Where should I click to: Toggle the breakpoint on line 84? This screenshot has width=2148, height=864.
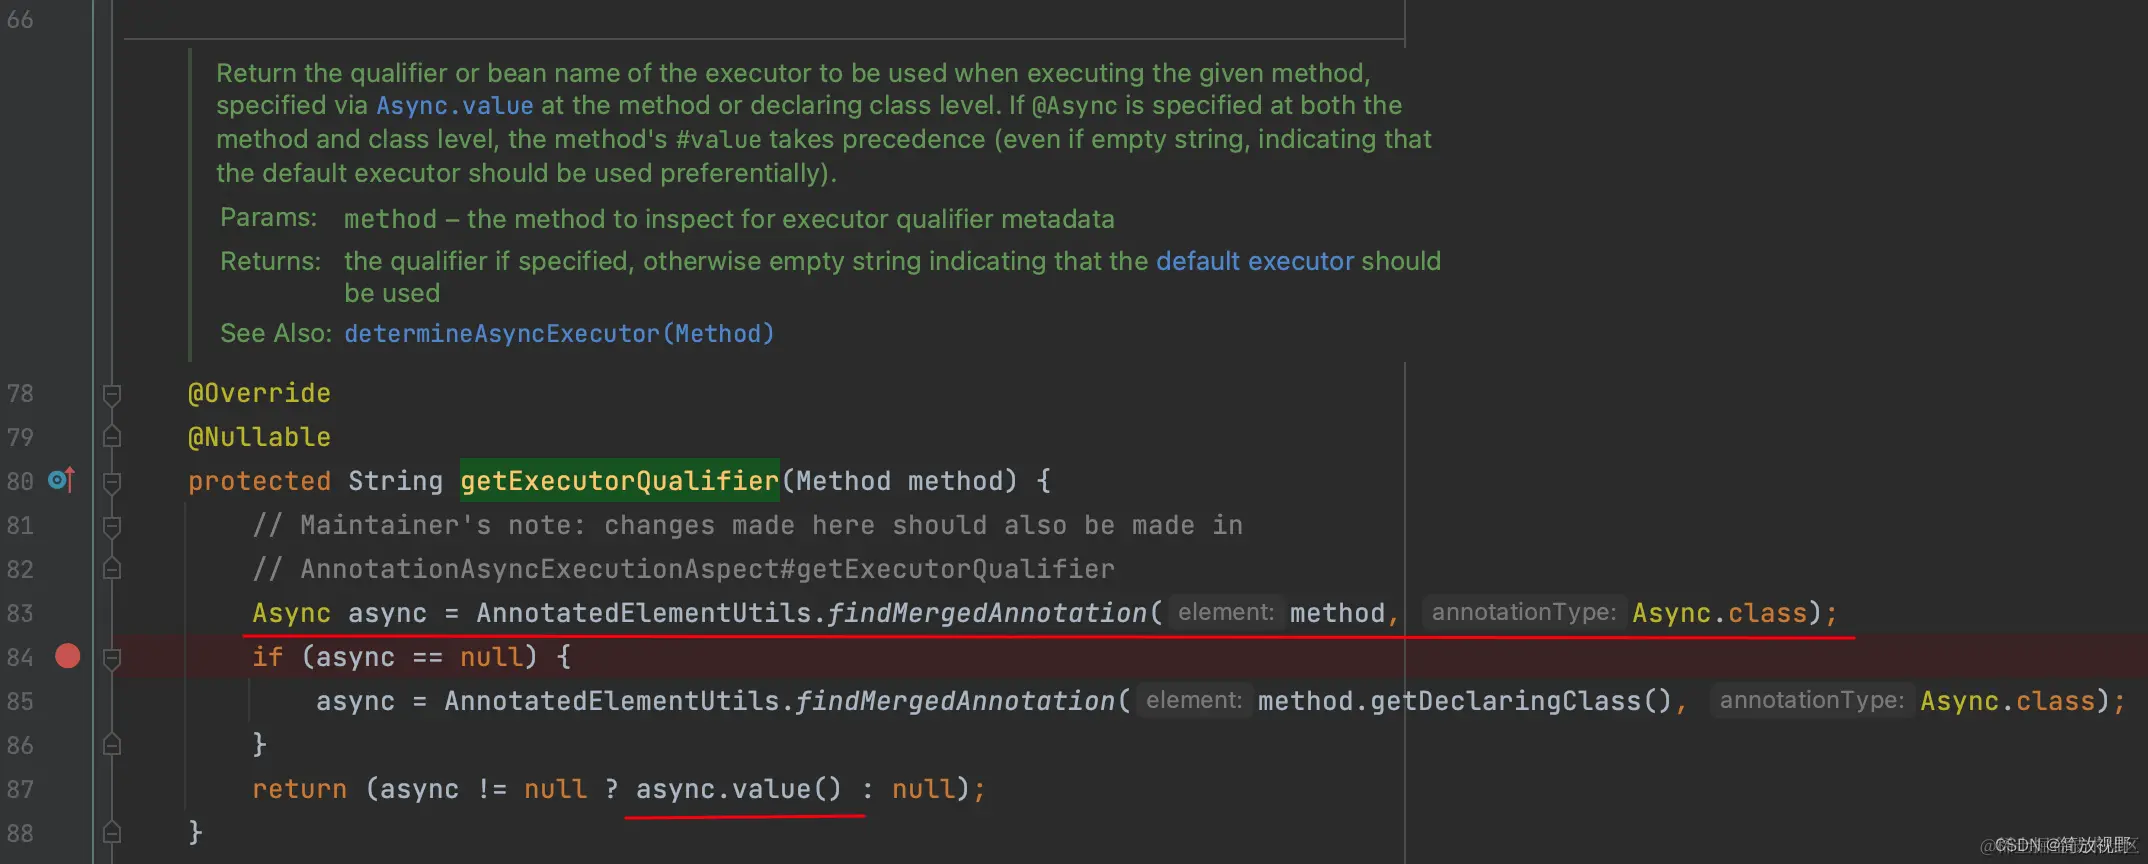pos(68,656)
